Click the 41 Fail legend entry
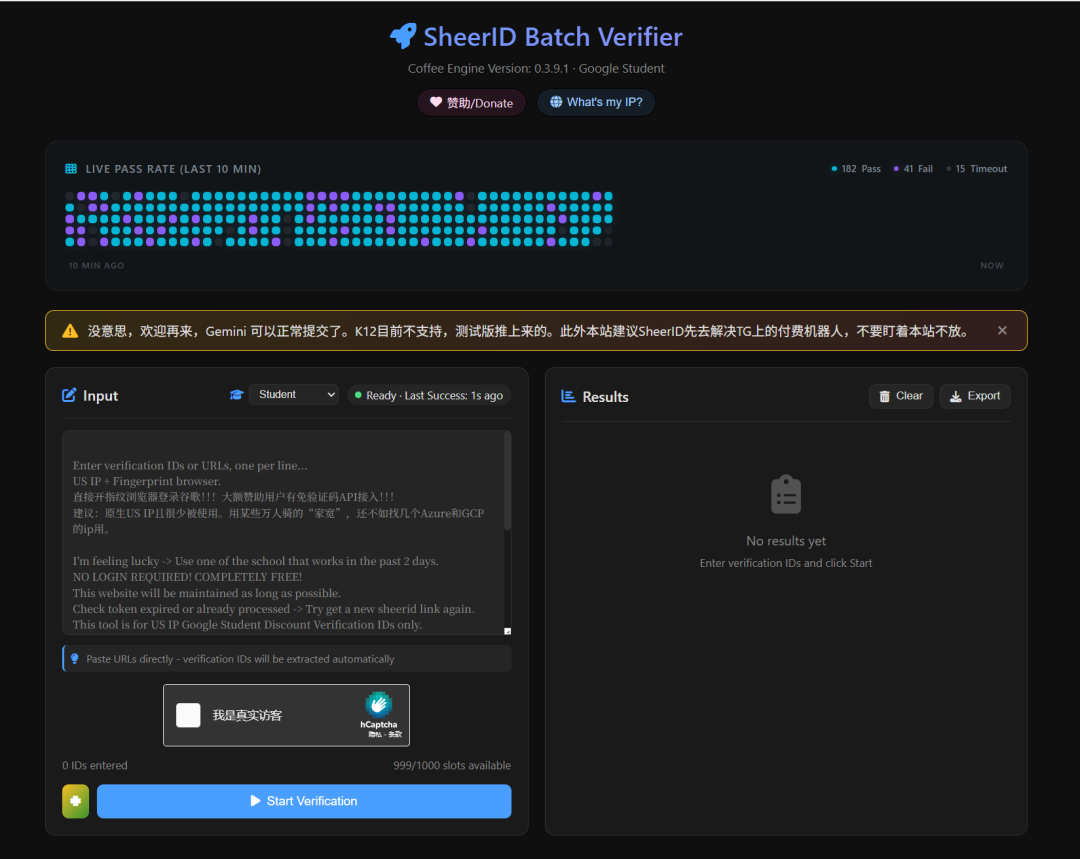The image size is (1080, 859). [x=913, y=169]
